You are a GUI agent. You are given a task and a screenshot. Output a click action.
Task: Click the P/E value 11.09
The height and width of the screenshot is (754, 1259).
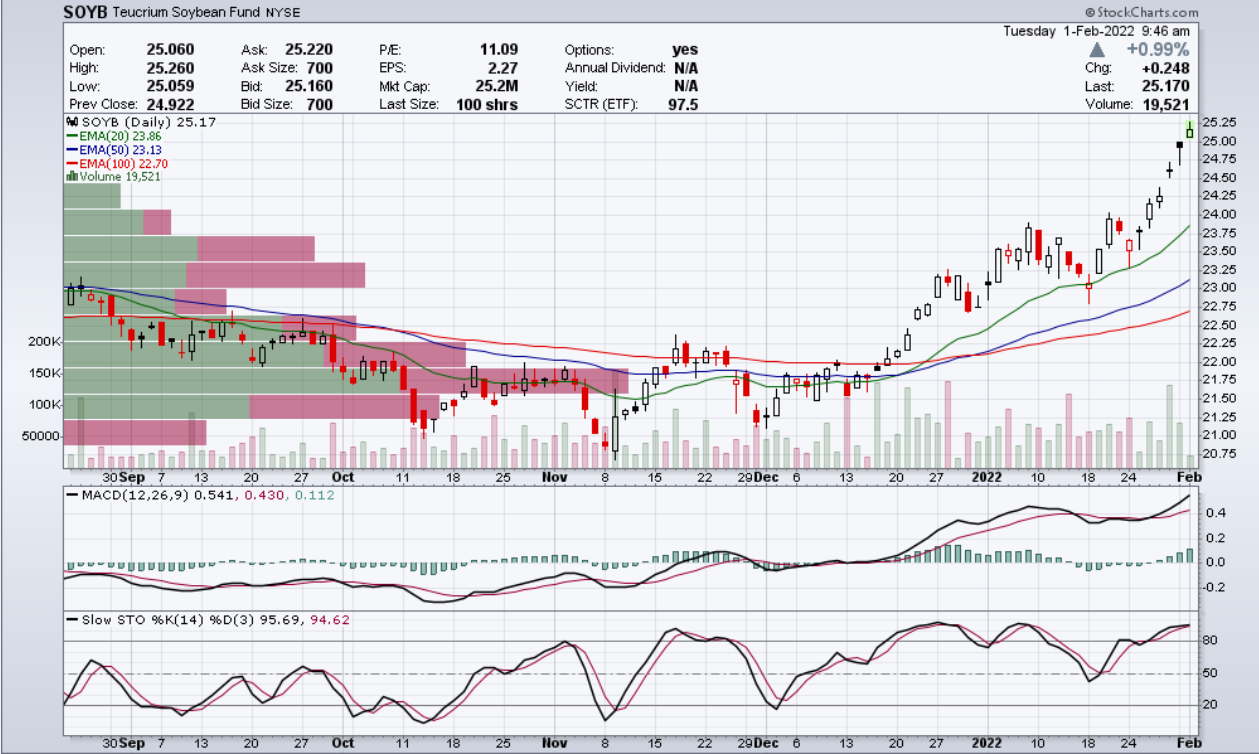[x=500, y=50]
